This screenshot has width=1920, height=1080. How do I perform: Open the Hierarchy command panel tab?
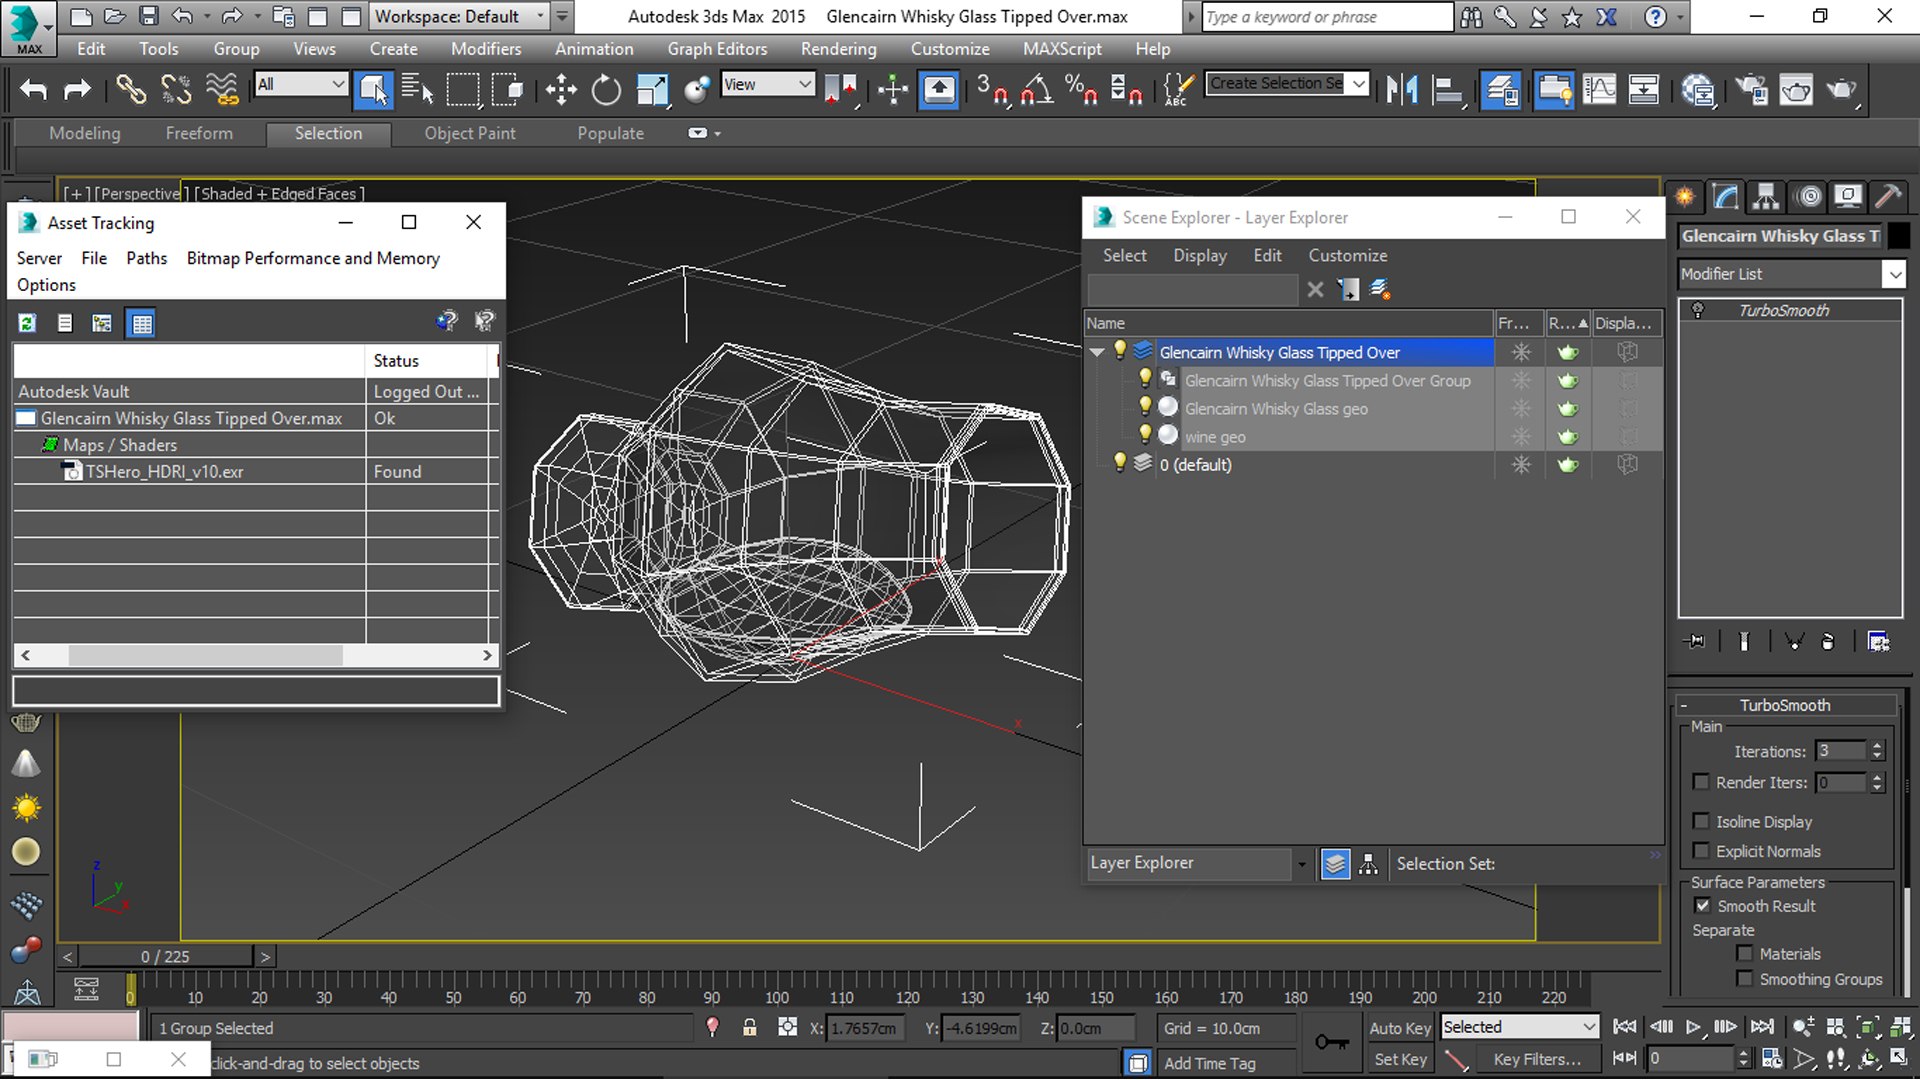coord(1766,196)
